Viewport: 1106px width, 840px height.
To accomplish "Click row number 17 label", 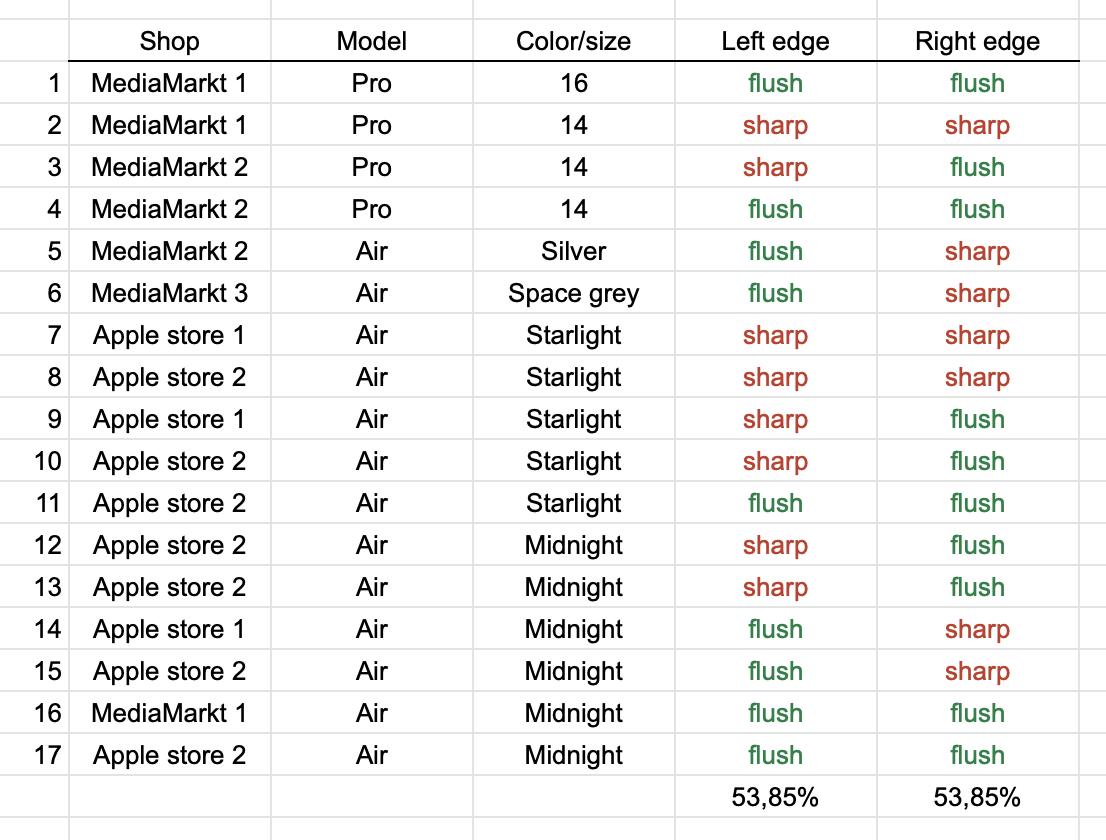I will pyautogui.click(x=48, y=755).
